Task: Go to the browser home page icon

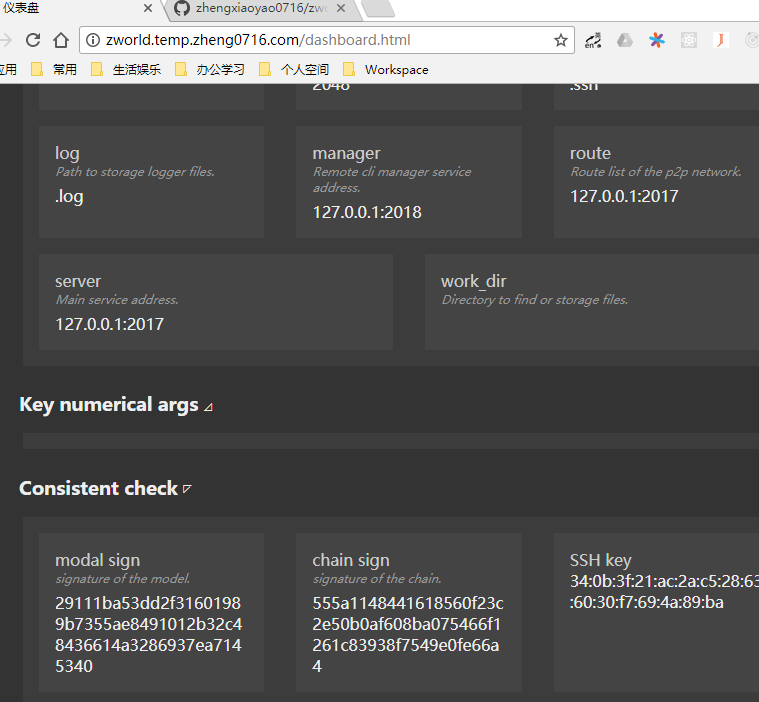Action: (61, 40)
